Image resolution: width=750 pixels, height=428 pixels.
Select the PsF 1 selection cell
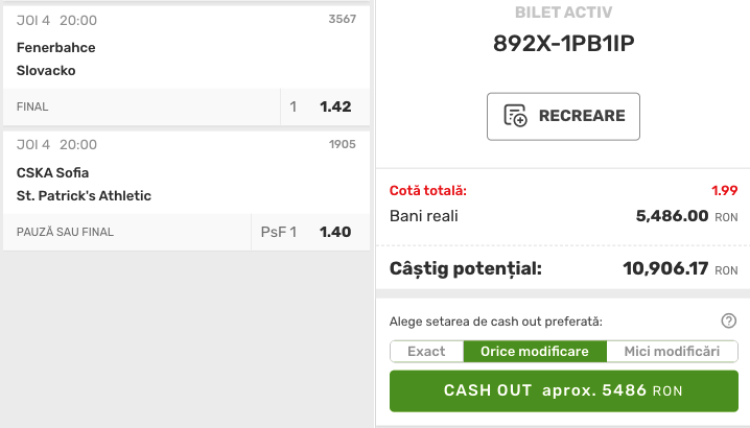278,232
